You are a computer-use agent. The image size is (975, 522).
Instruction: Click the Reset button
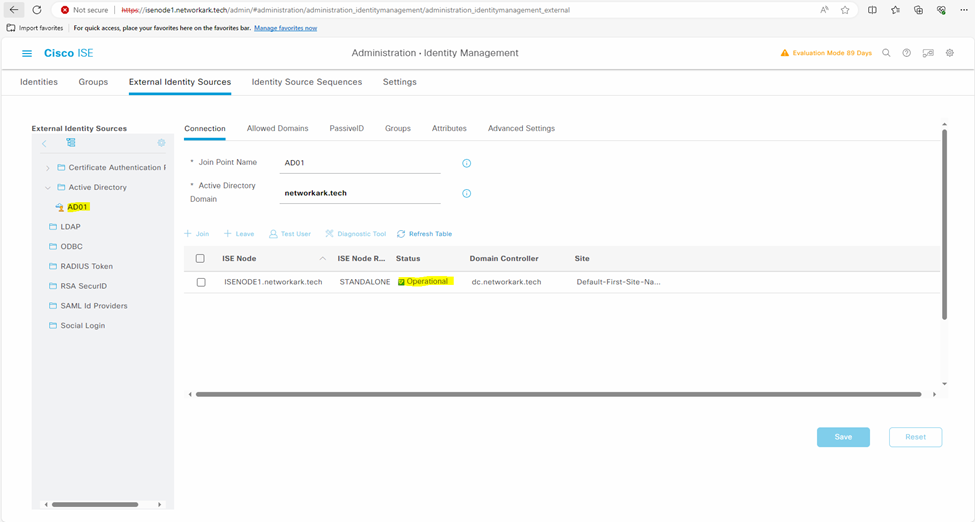click(915, 437)
